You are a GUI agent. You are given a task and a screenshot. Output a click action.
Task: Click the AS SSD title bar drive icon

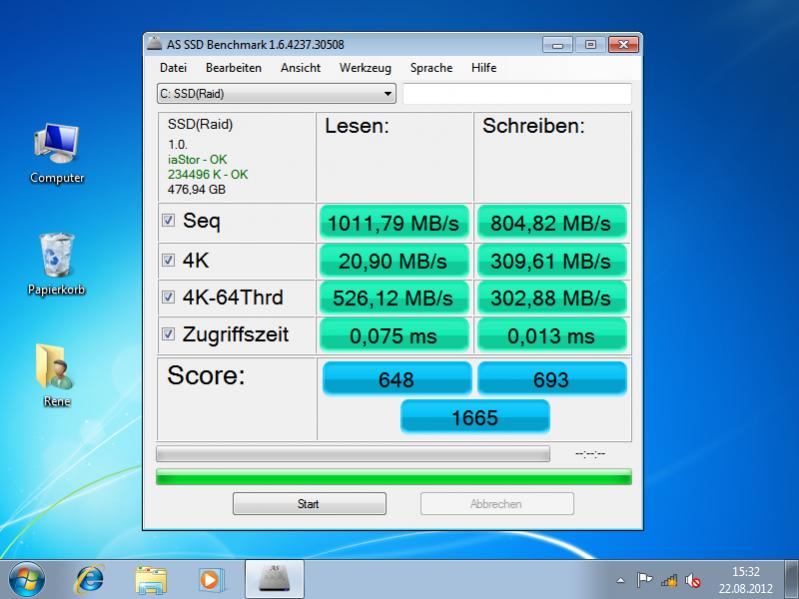[x=154, y=44]
